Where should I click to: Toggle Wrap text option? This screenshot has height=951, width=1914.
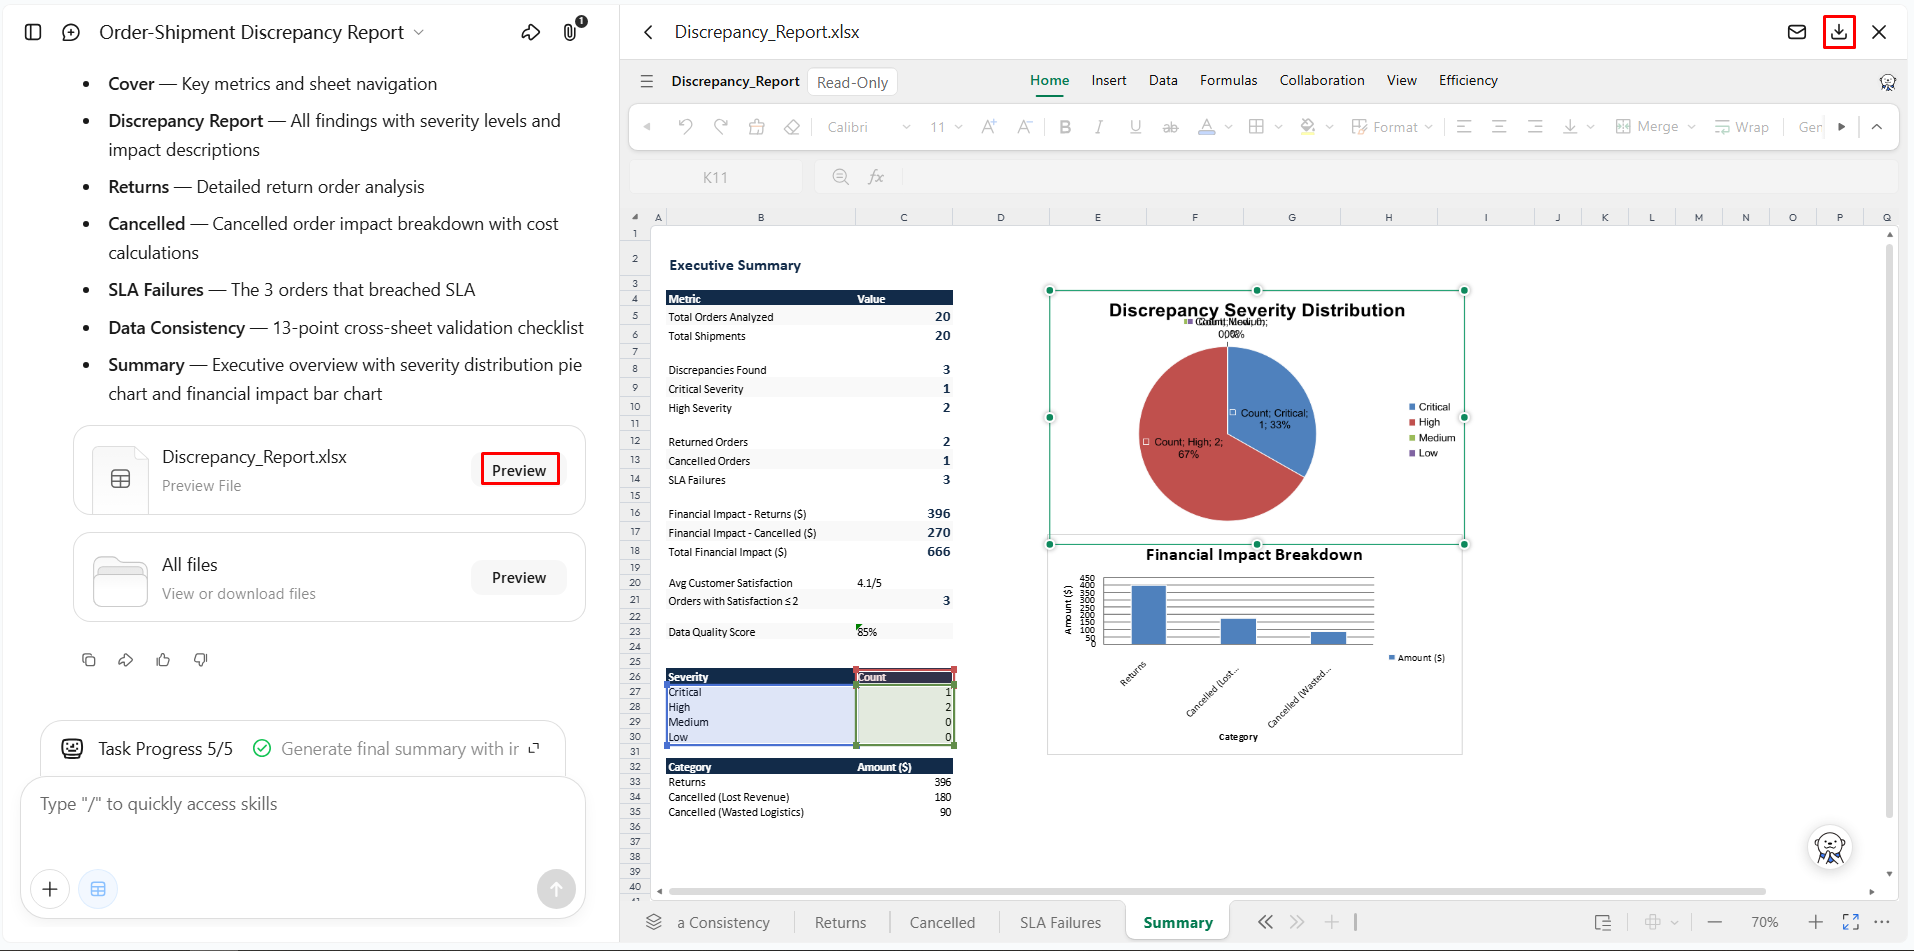pos(1741,127)
